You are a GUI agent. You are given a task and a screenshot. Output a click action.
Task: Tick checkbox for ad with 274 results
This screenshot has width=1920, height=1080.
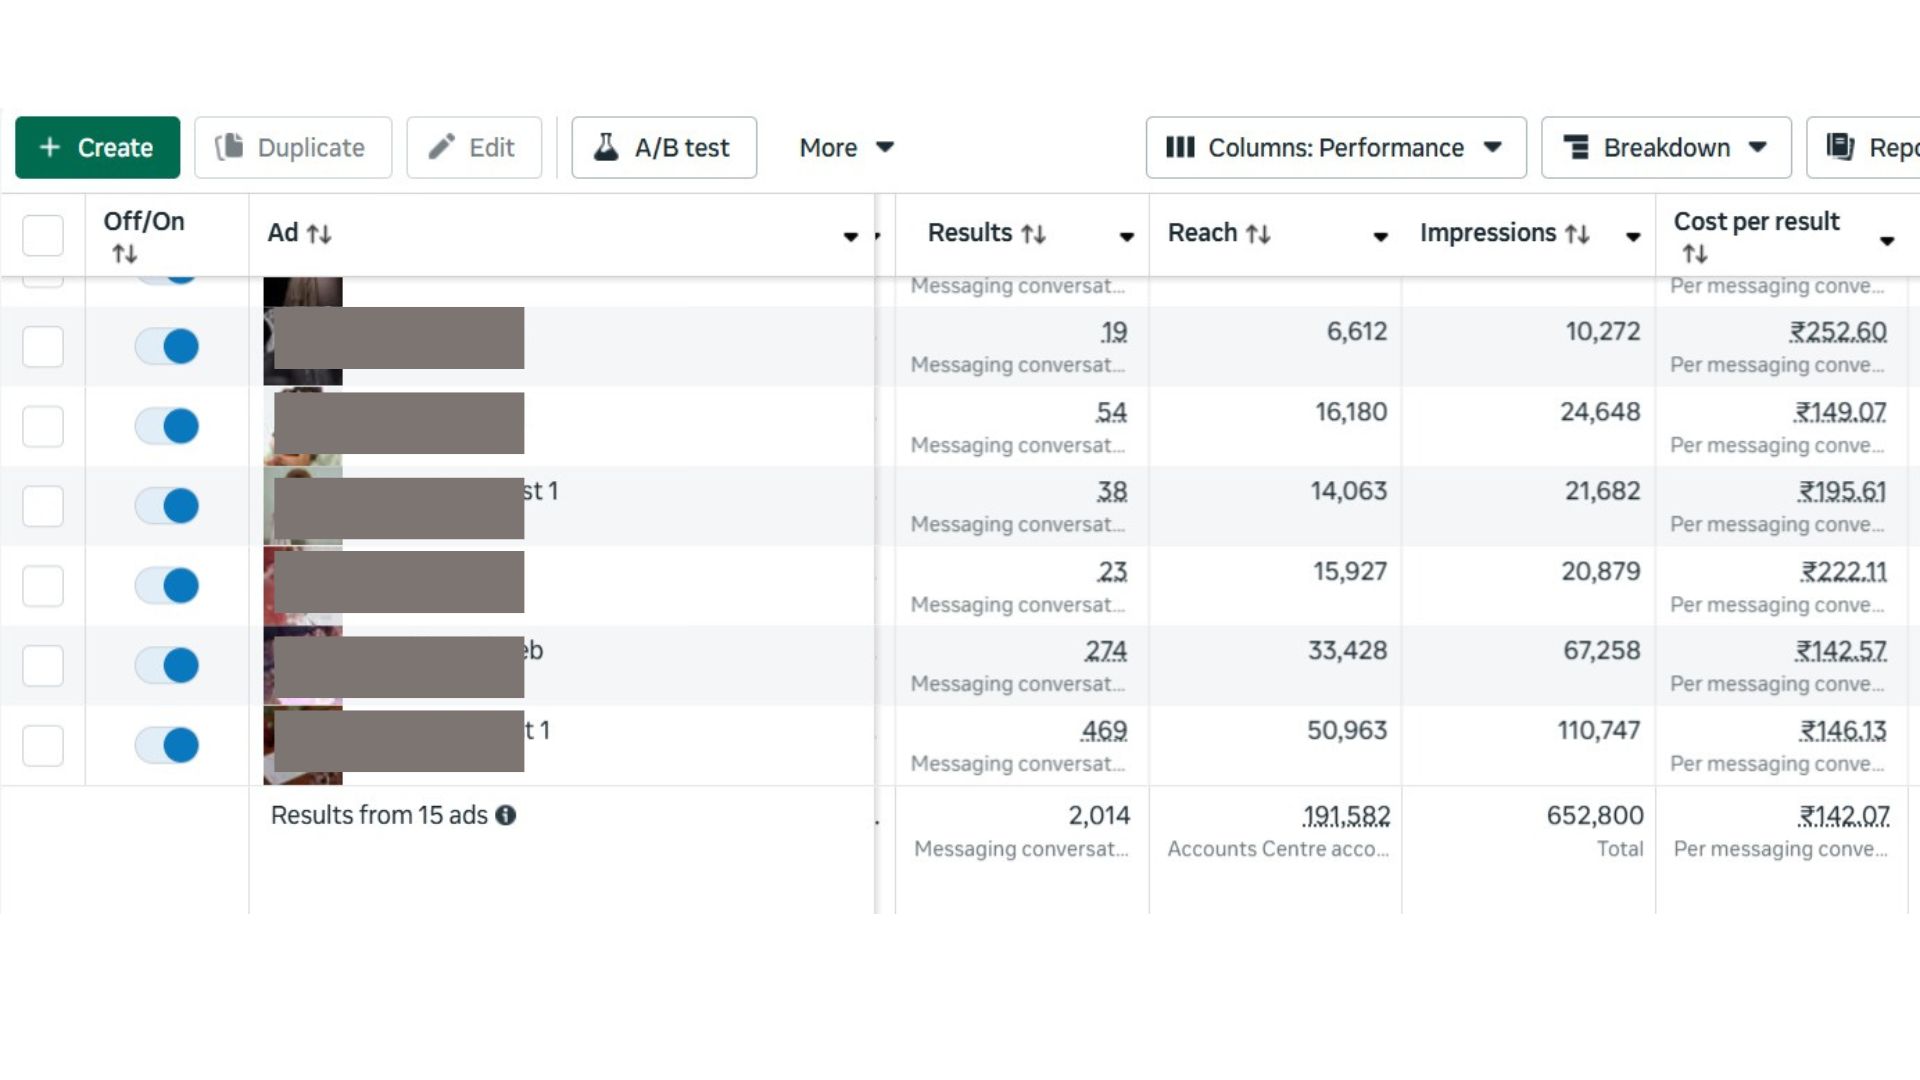[43, 665]
